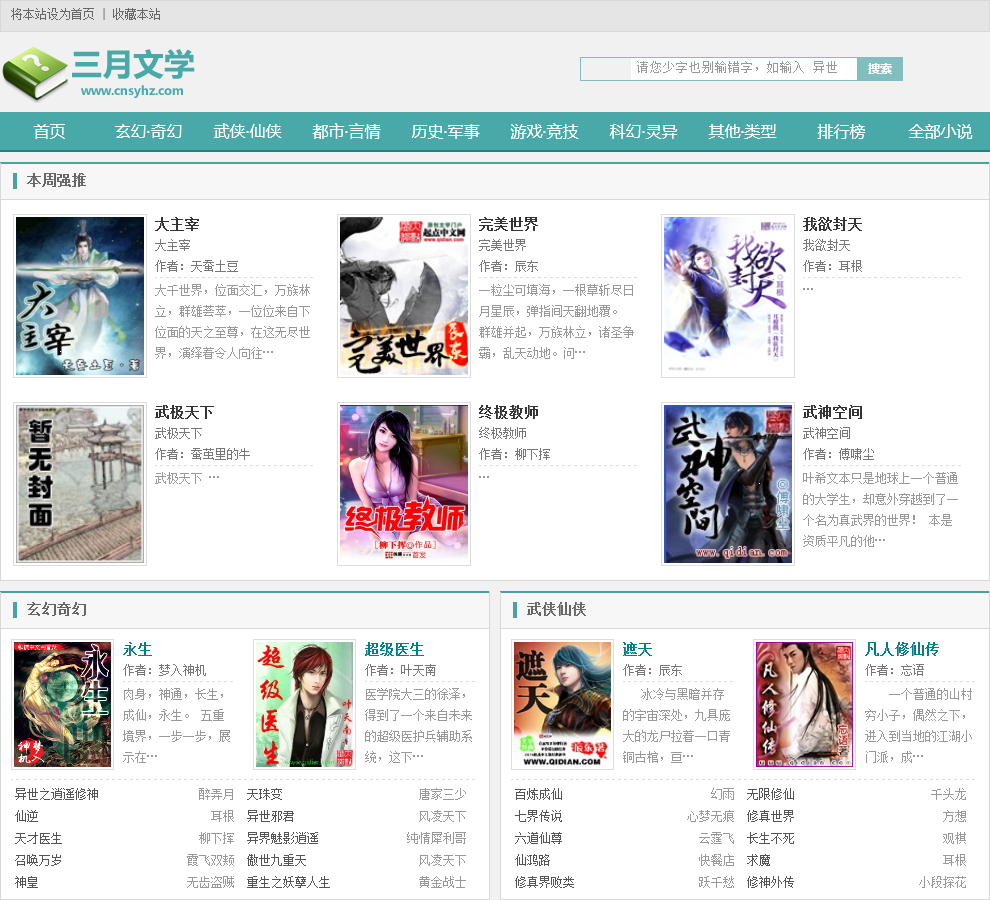The image size is (990, 900).
Task: Open 长生不死 in the list
Action: tap(770, 838)
